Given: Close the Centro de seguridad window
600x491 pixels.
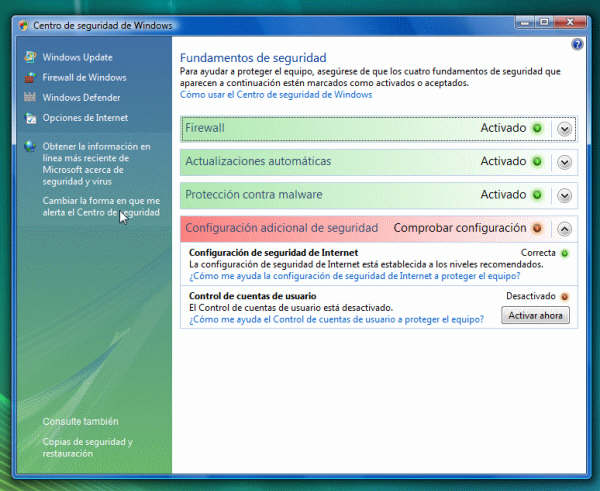Looking at the screenshot, I should 570,22.
